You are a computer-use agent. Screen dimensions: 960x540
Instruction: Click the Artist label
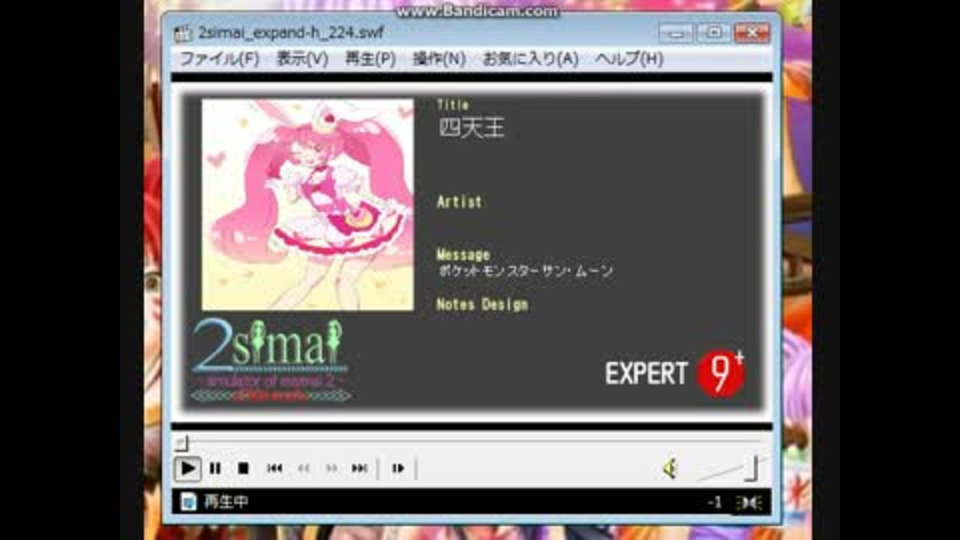pyautogui.click(x=459, y=202)
